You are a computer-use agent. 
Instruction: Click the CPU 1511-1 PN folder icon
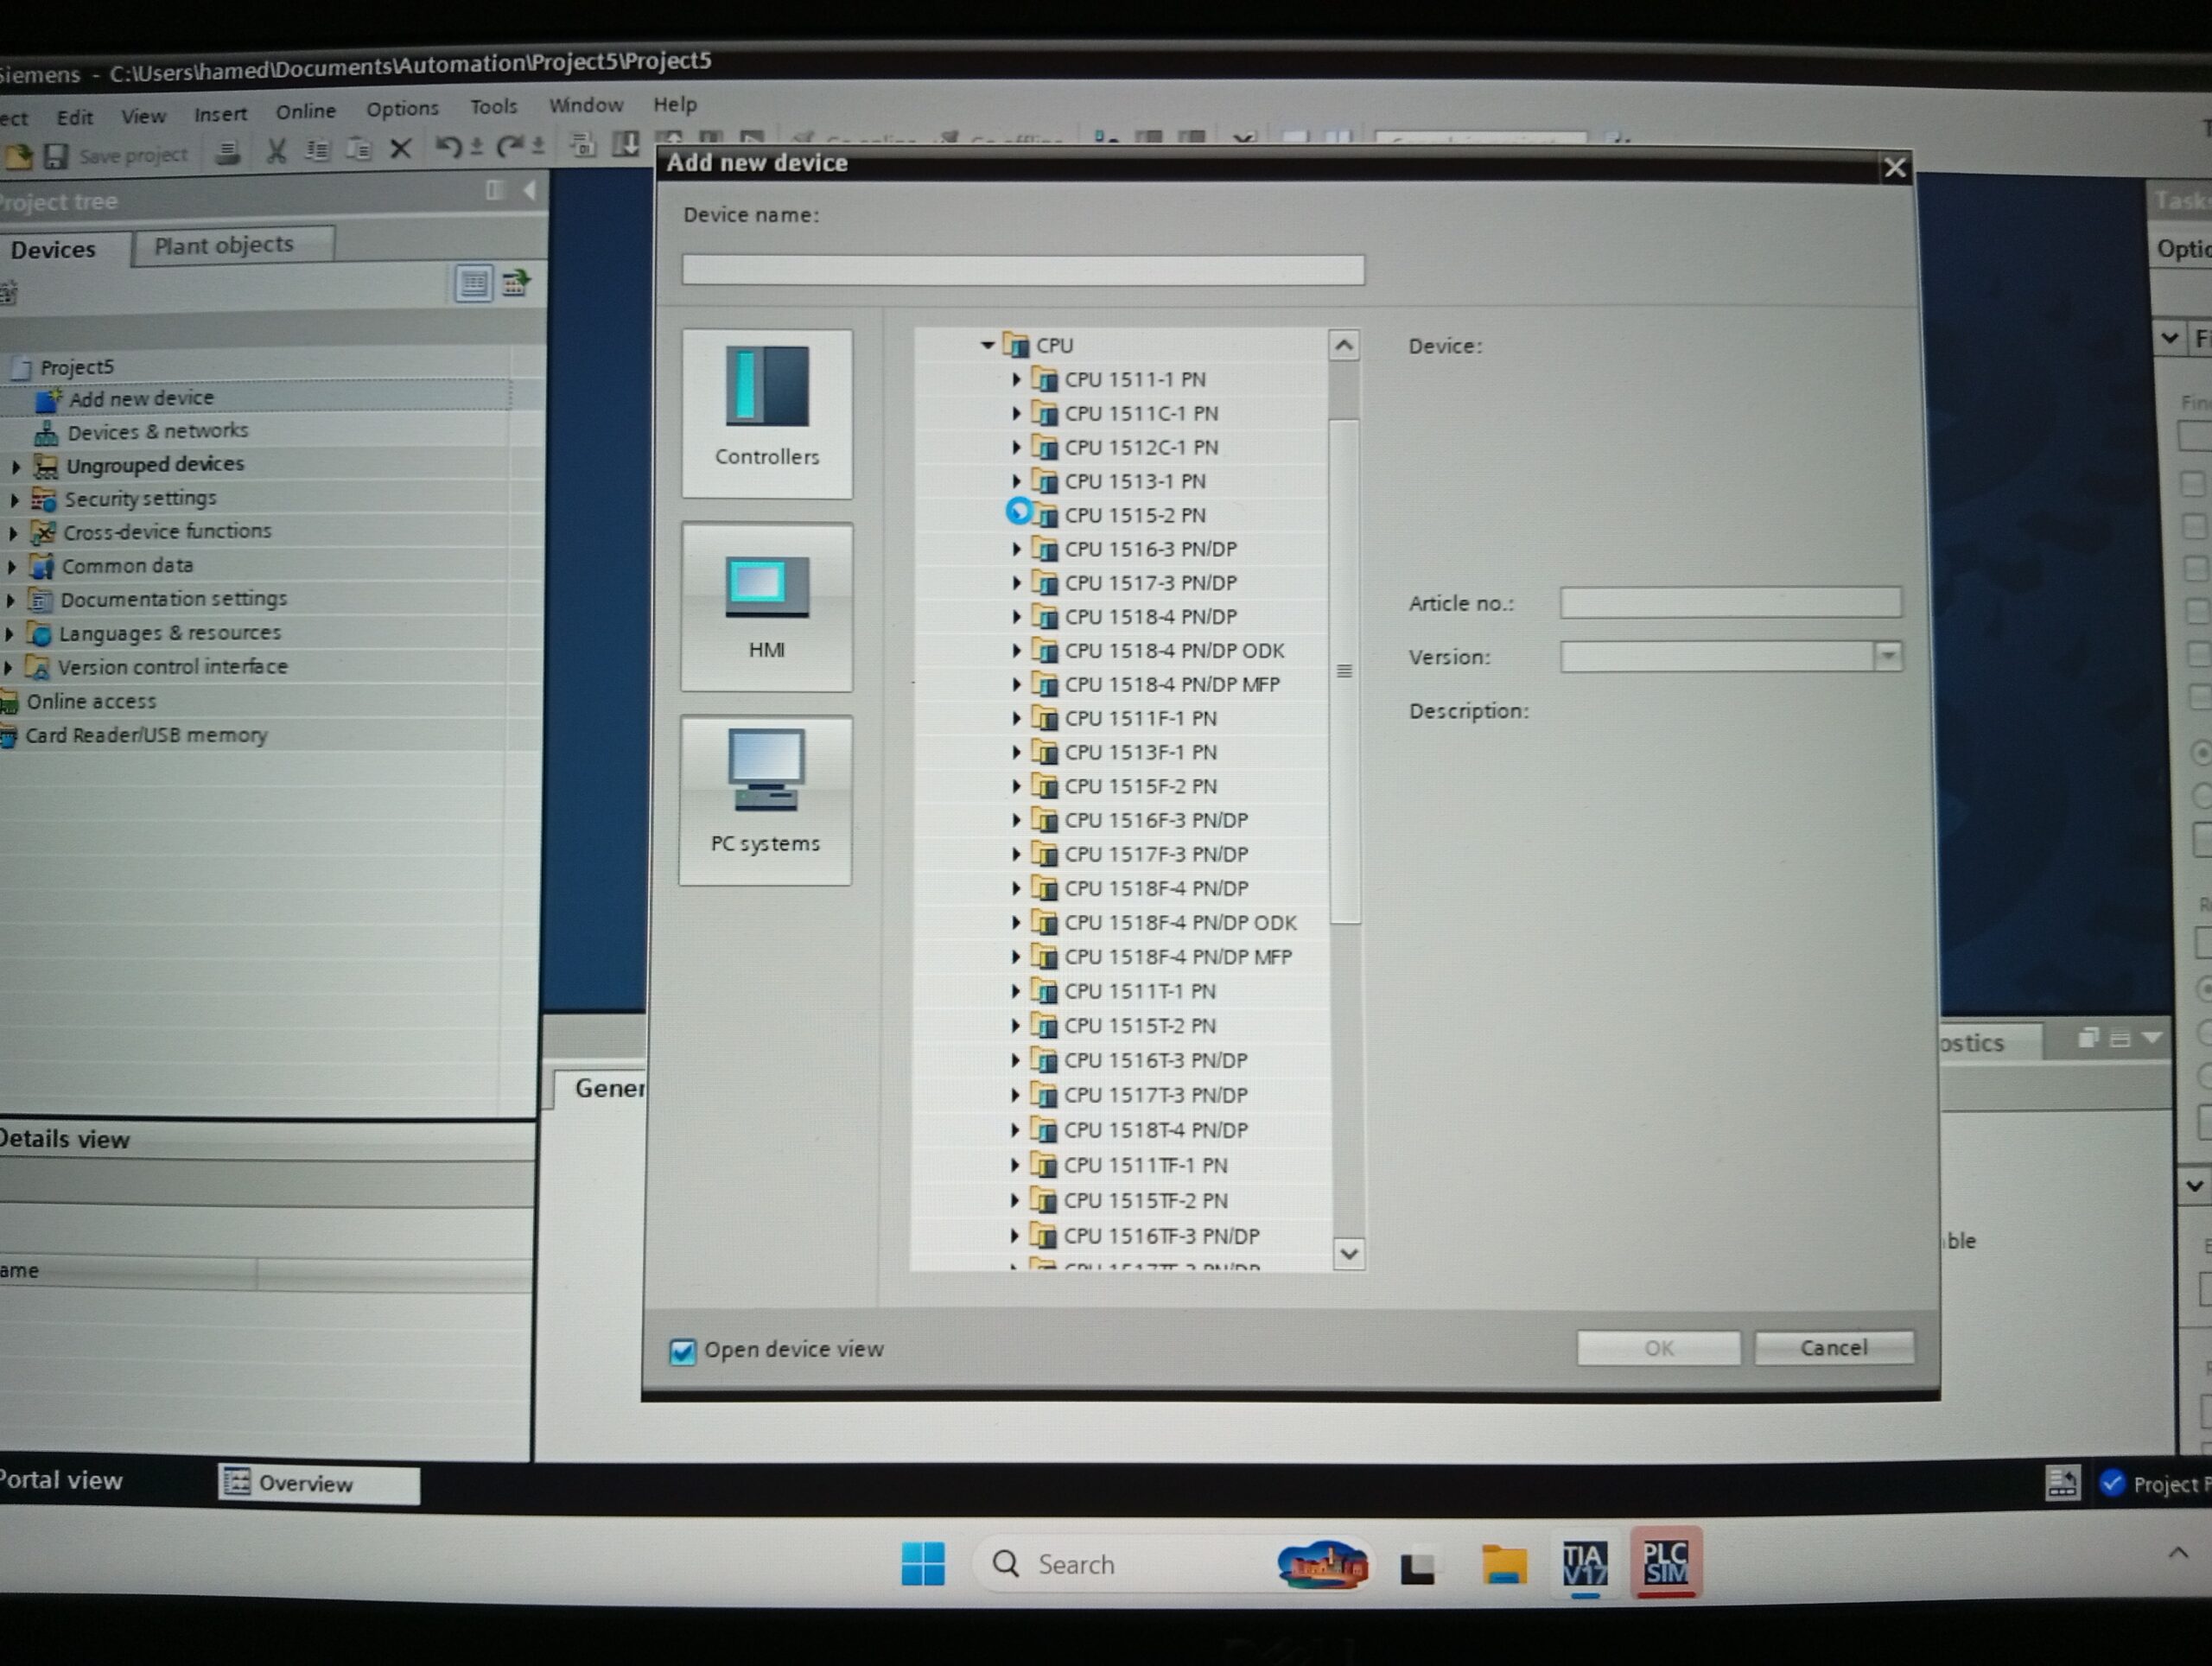pos(1045,380)
